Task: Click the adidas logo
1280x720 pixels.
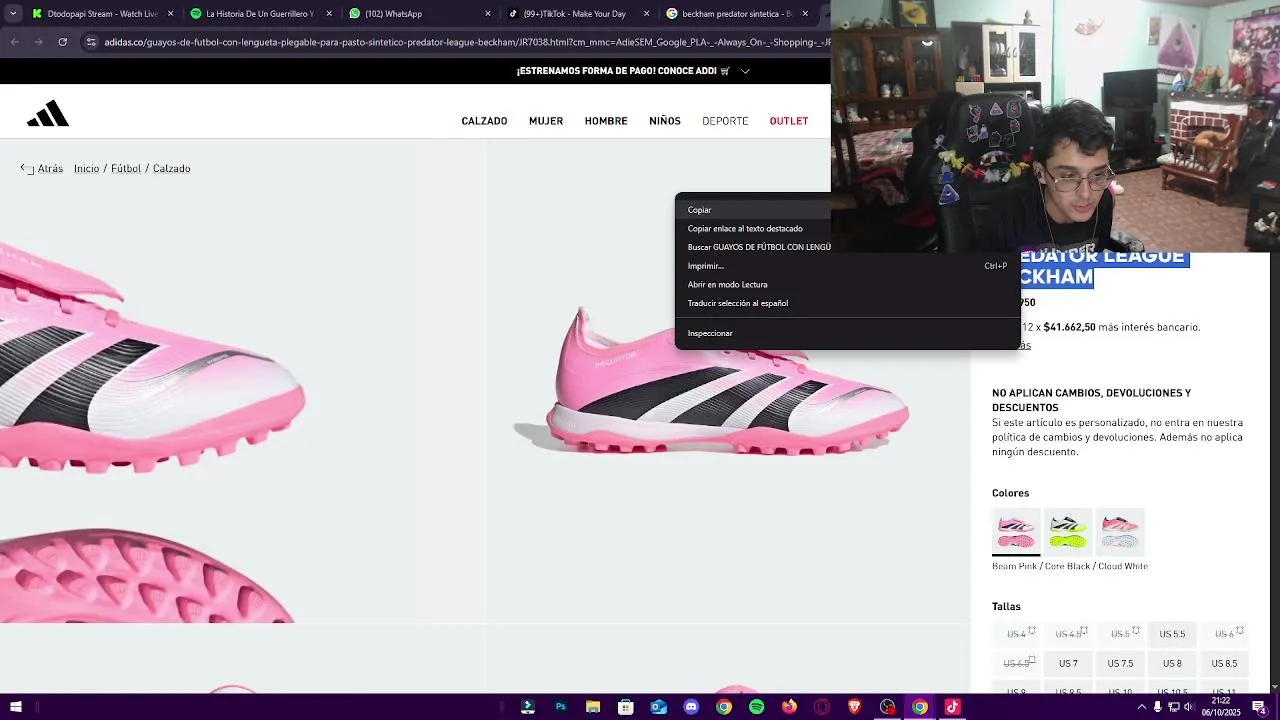Action: [48, 114]
